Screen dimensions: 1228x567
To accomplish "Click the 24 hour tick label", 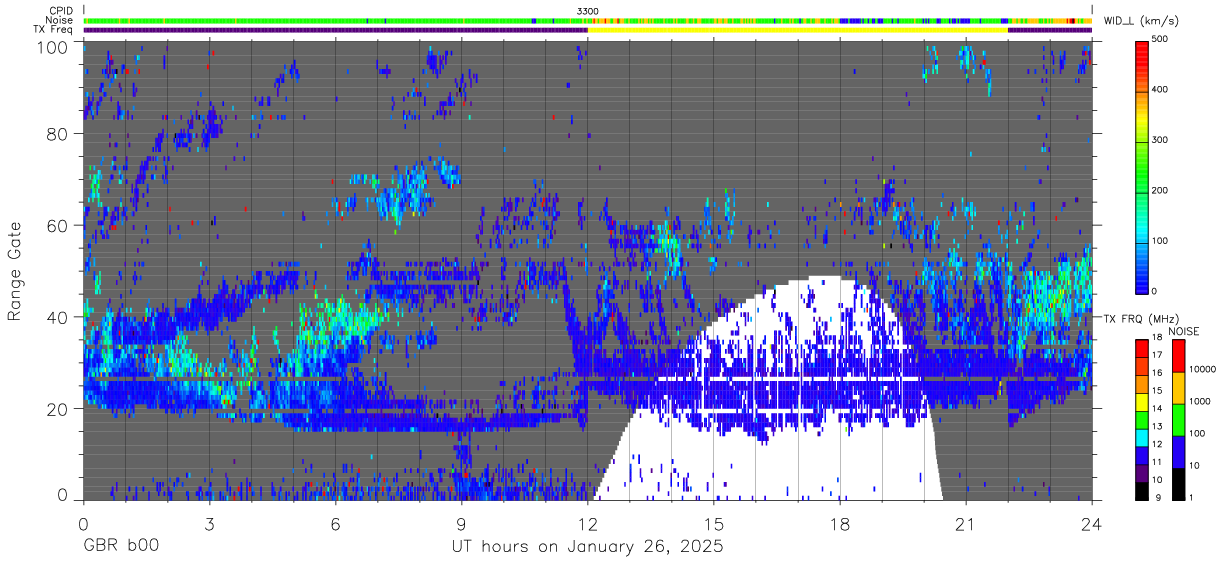I will point(1091,524).
